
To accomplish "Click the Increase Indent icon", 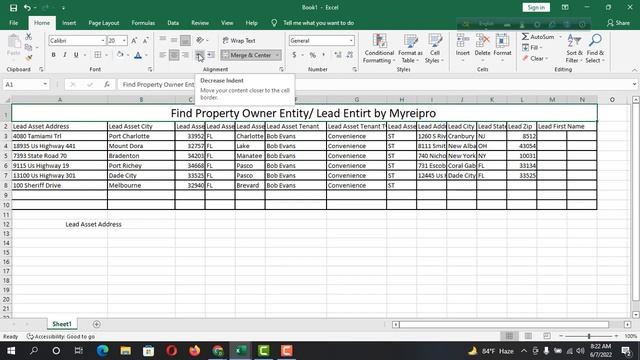I will coord(211,55).
